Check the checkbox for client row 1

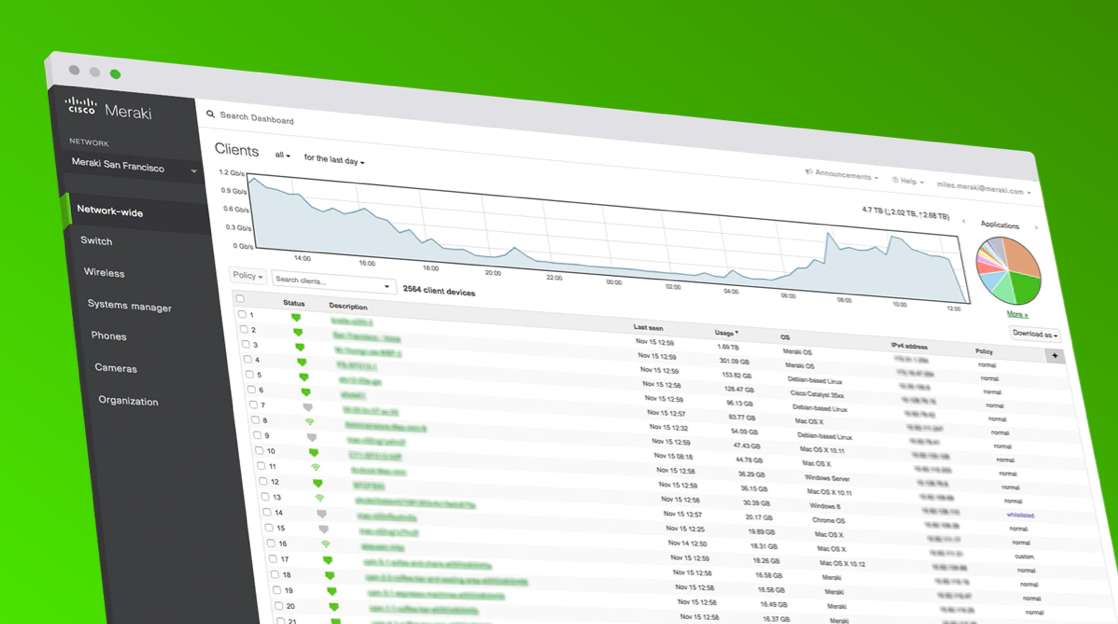[242, 314]
